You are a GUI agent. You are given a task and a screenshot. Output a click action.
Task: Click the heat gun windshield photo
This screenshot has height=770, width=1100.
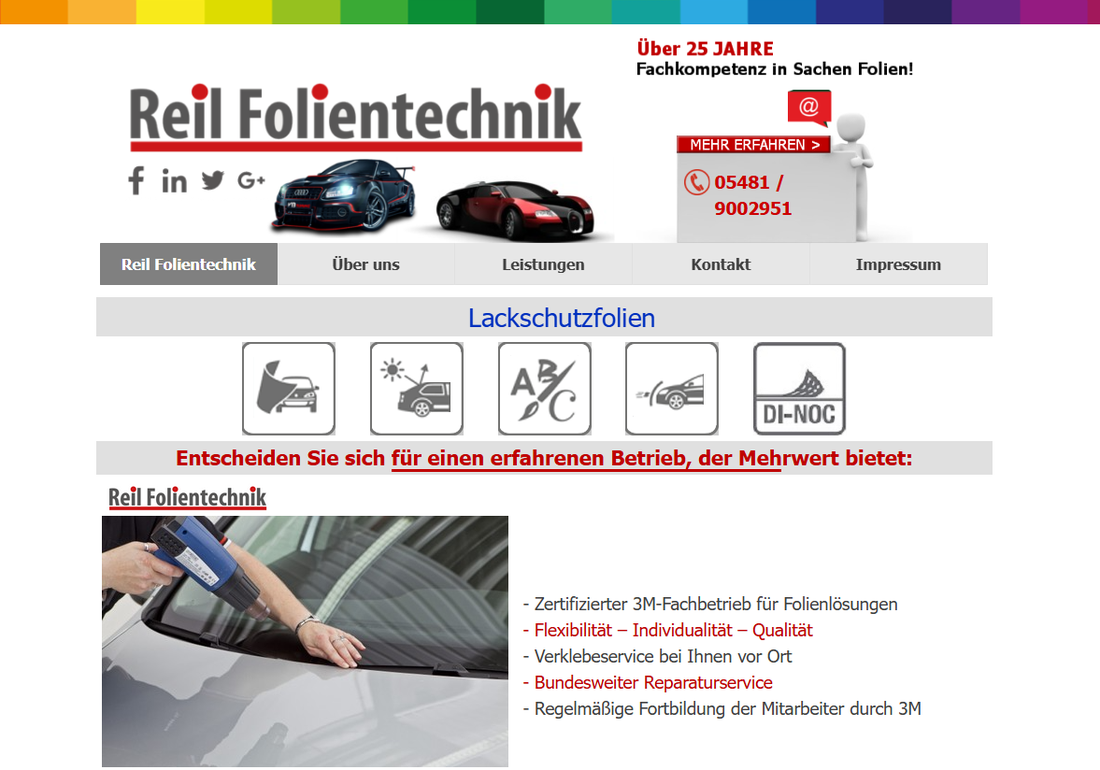coord(305,642)
